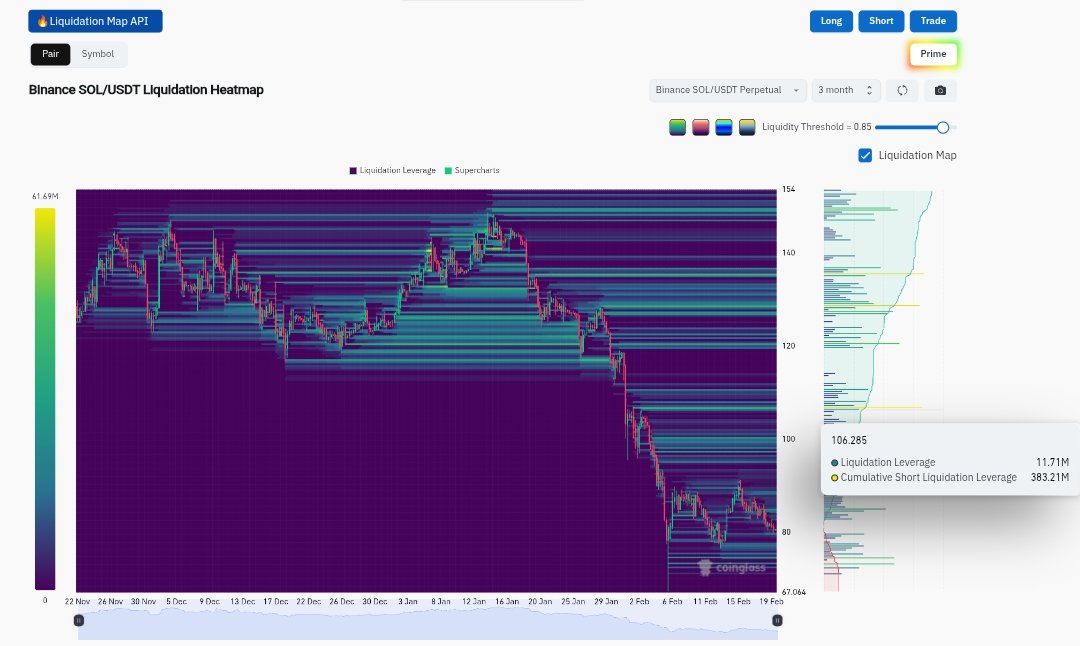Click the Prime button
Image resolution: width=1080 pixels, height=646 pixels.
(x=933, y=54)
